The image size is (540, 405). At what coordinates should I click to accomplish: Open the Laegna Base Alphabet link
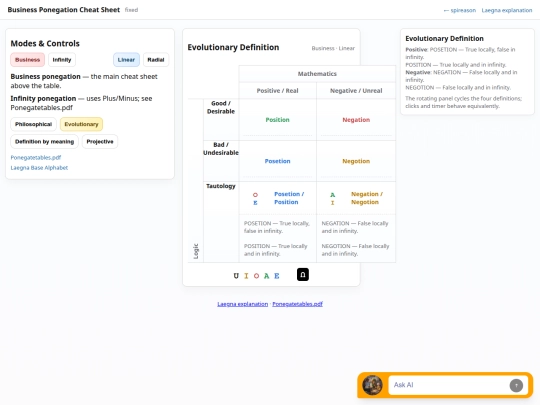tap(39, 168)
